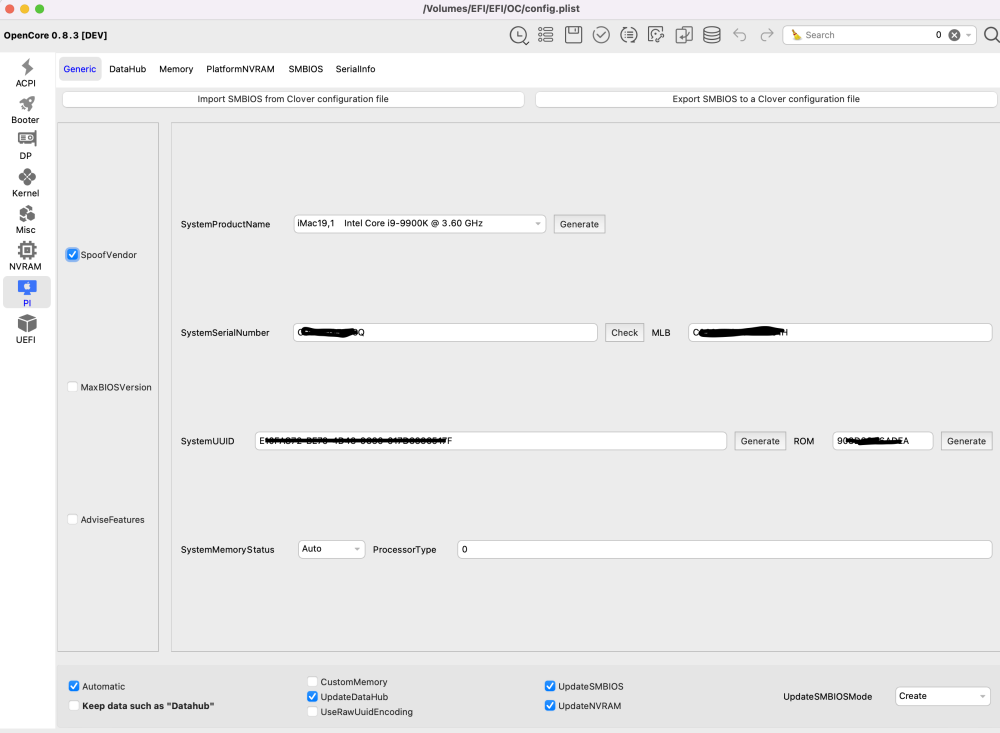The height and width of the screenshot is (733, 1000).
Task: Click the Check serial number button
Action: point(624,332)
